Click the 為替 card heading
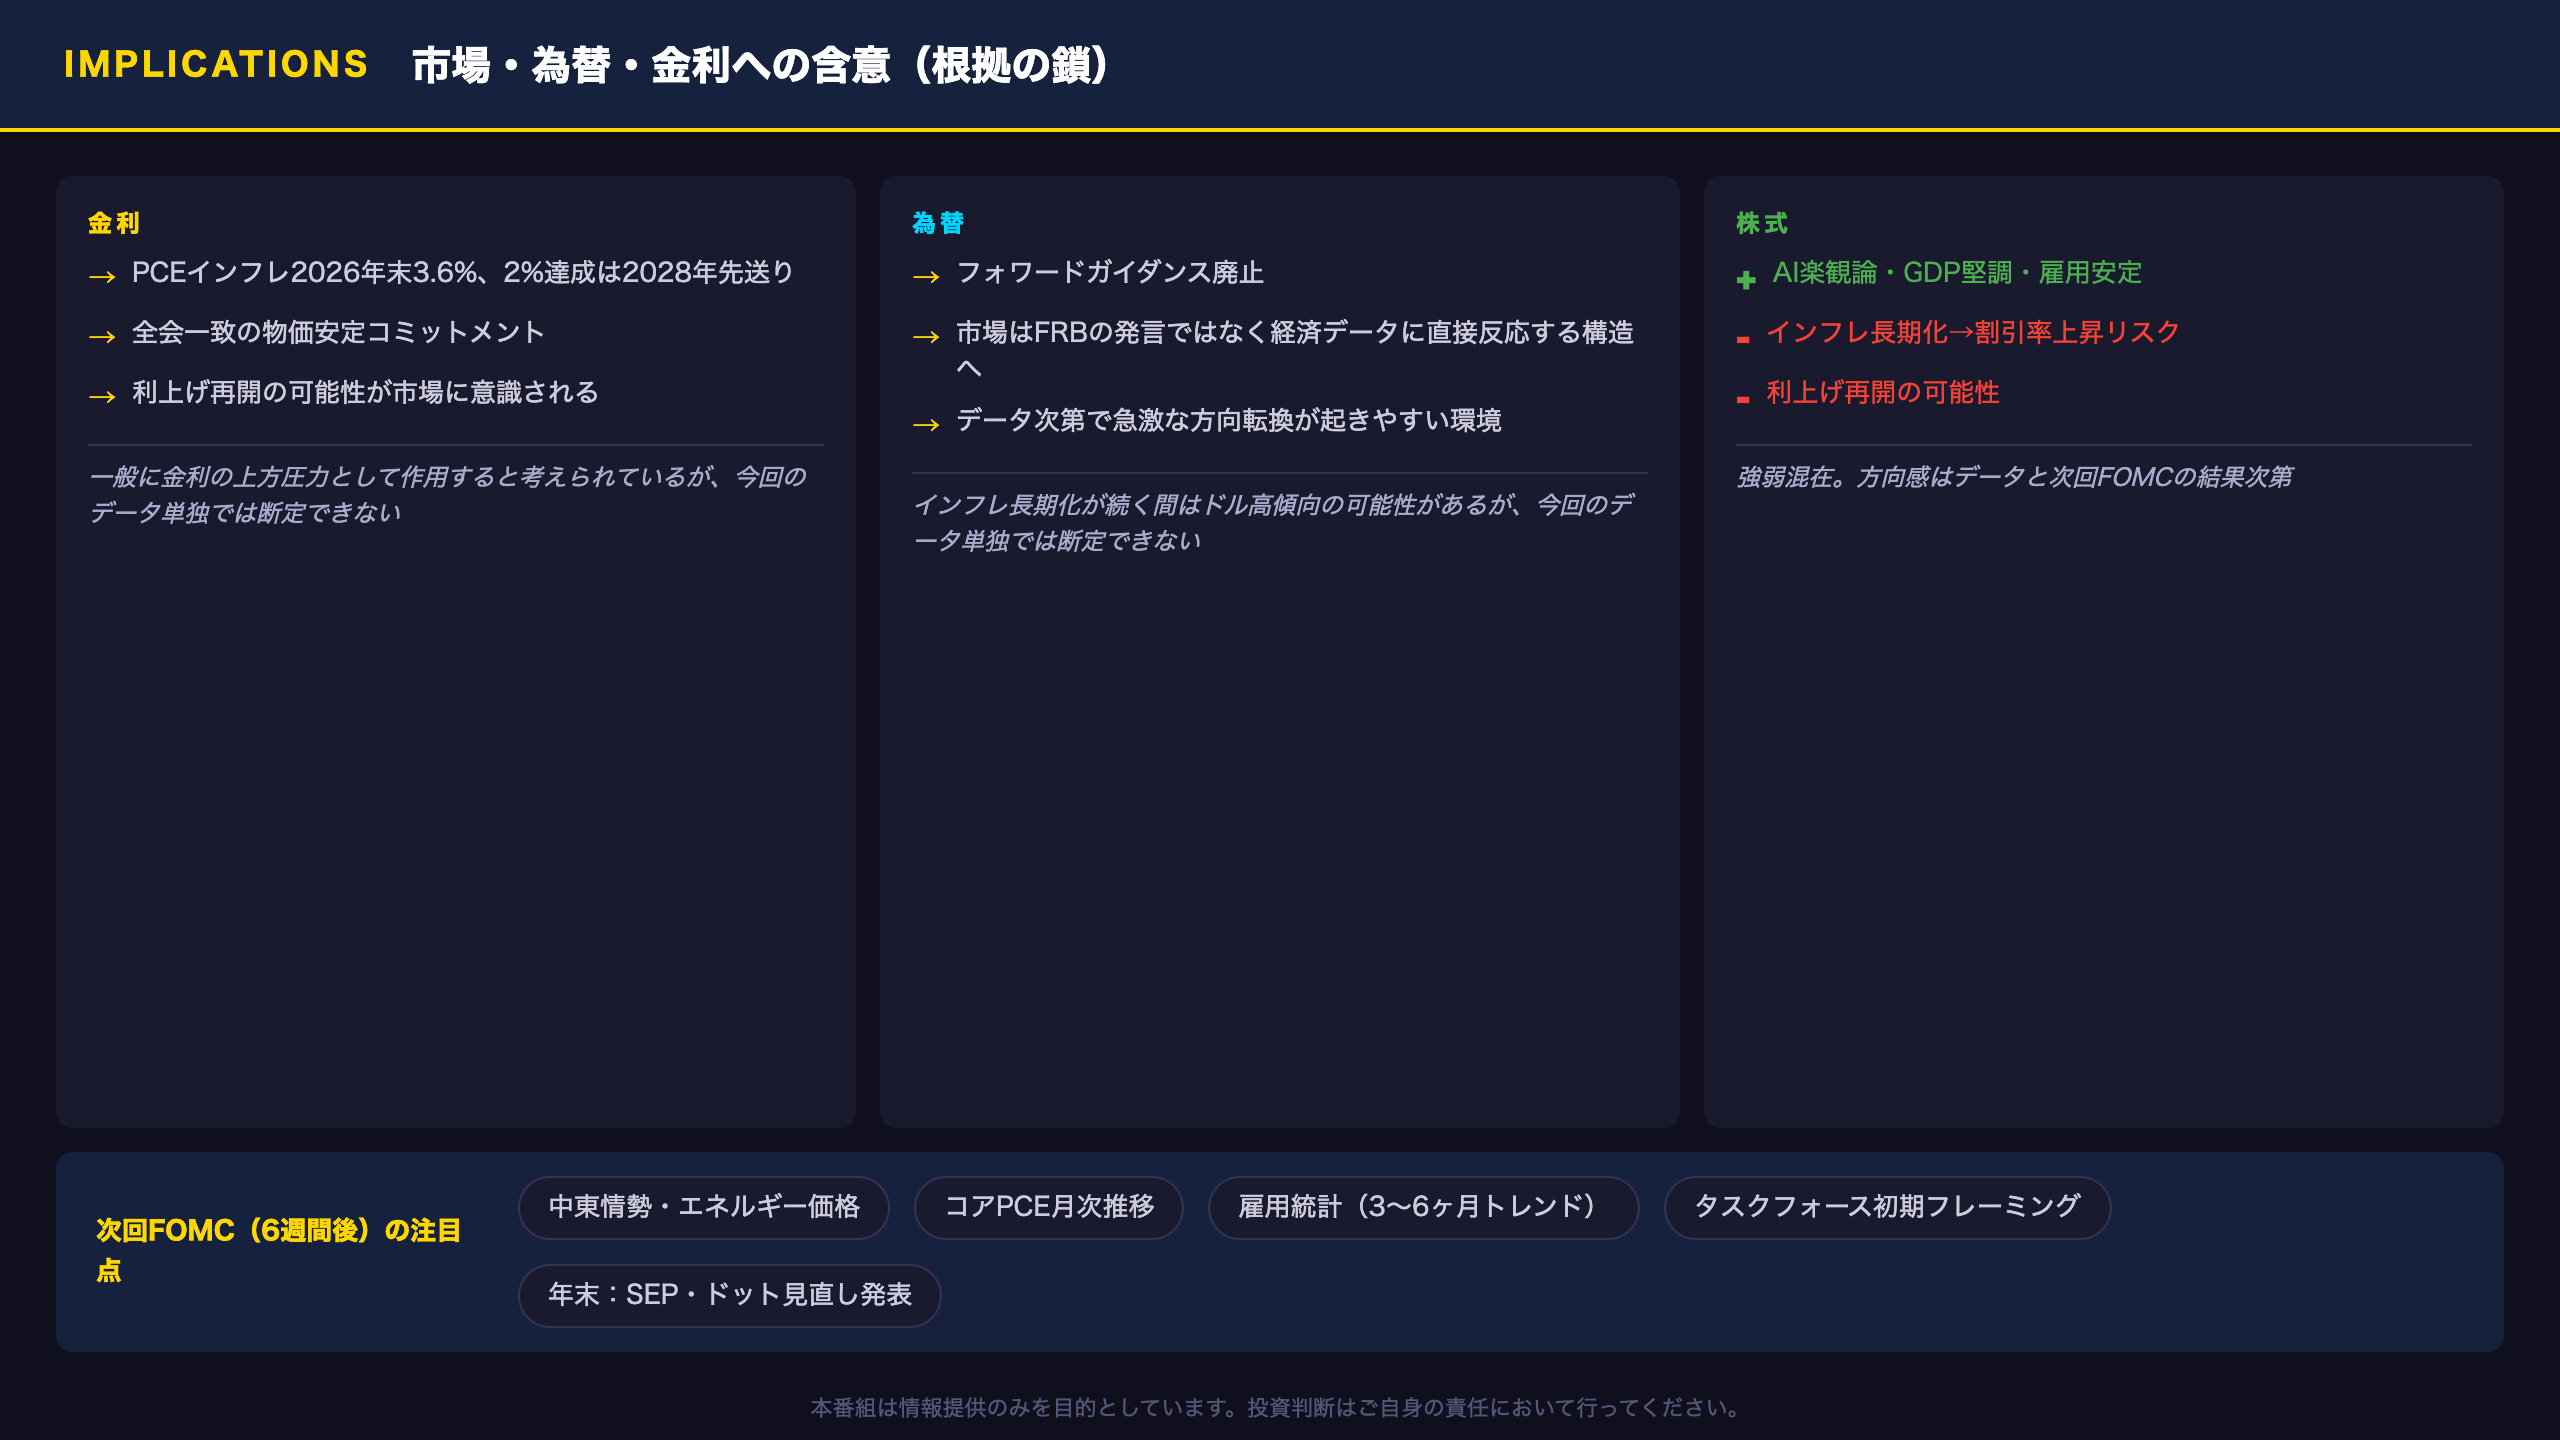This screenshot has width=2560, height=1440. pyautogui.click(x=938, y=223)
